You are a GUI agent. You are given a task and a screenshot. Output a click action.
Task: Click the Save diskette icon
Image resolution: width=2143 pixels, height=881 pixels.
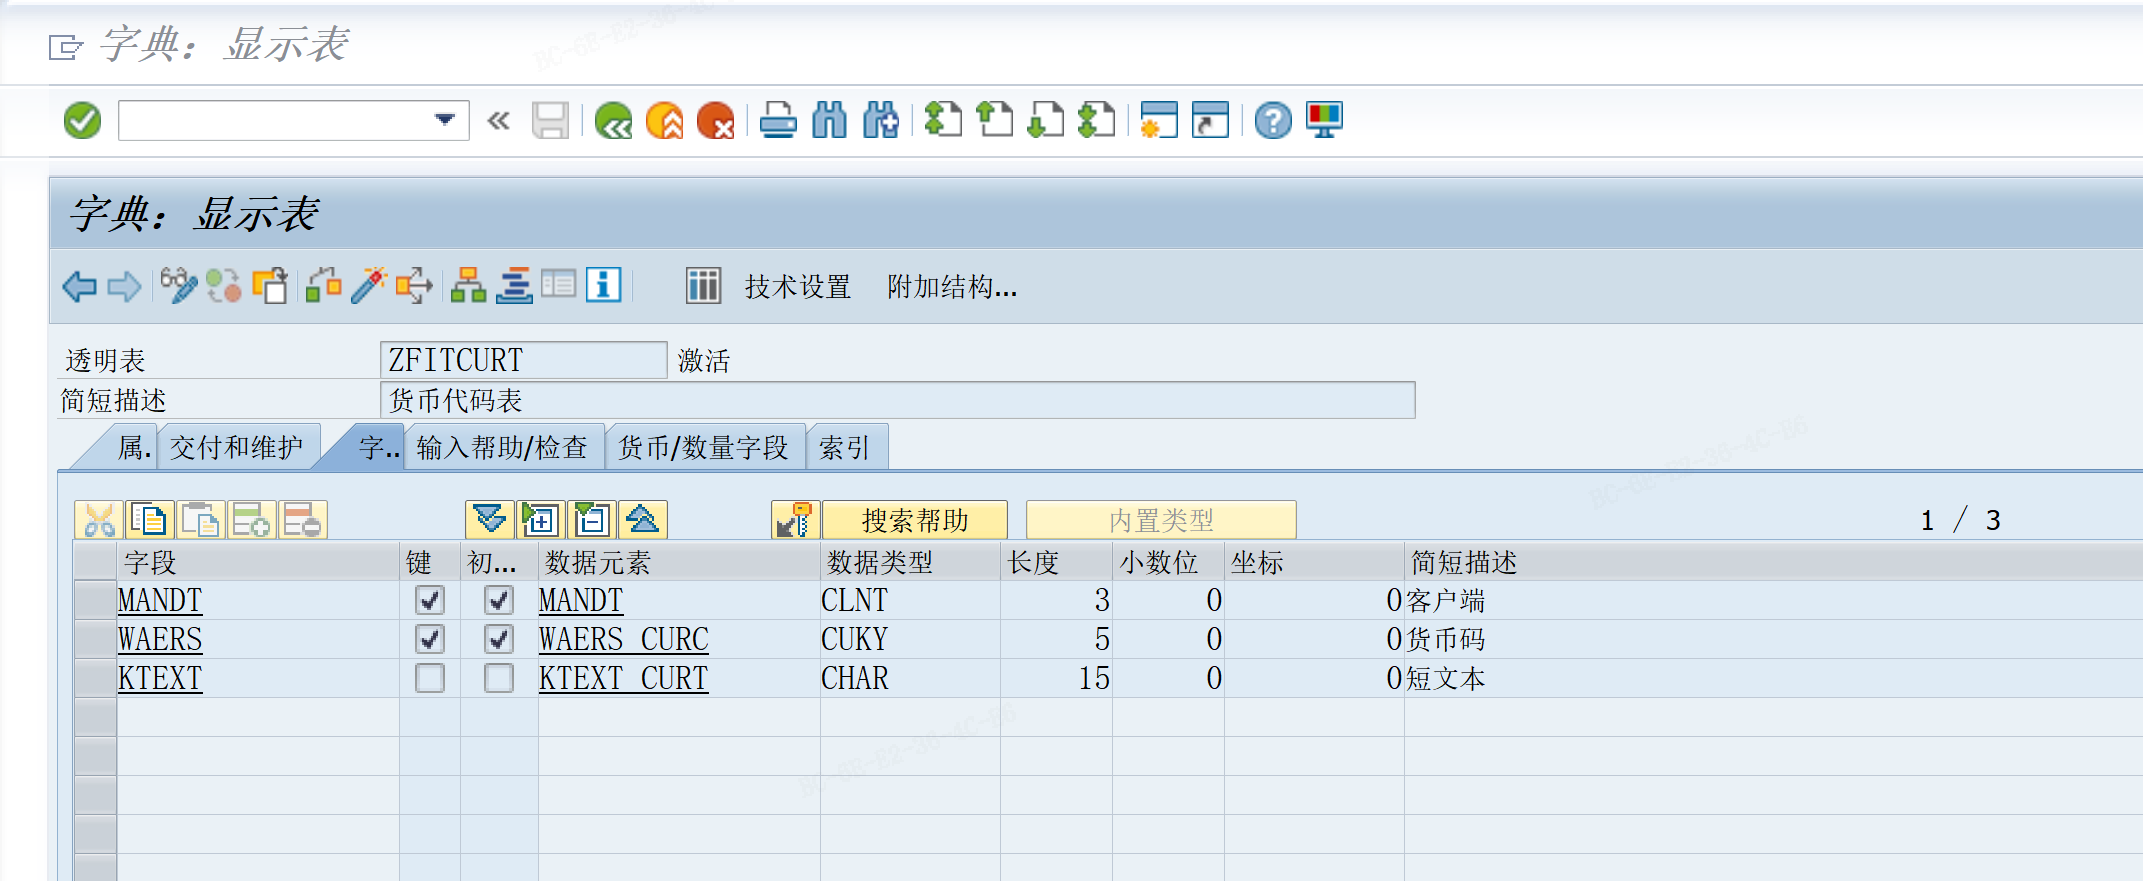550,121
